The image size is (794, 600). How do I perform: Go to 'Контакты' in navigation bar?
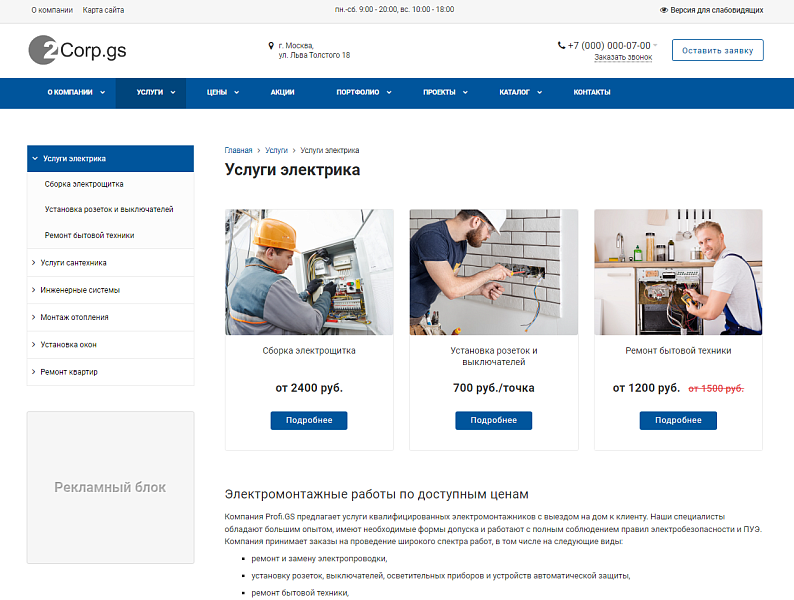(592, 92)
